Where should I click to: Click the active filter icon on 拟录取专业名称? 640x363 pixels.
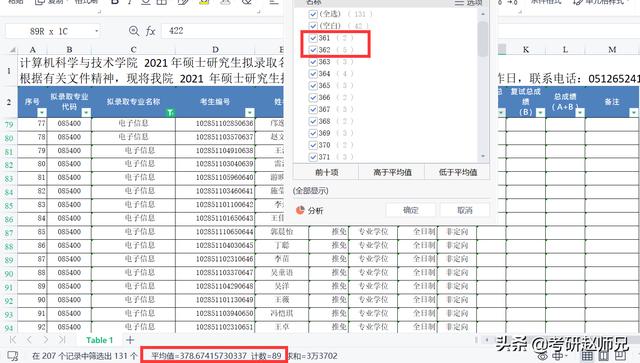click(x=170, y=113)
